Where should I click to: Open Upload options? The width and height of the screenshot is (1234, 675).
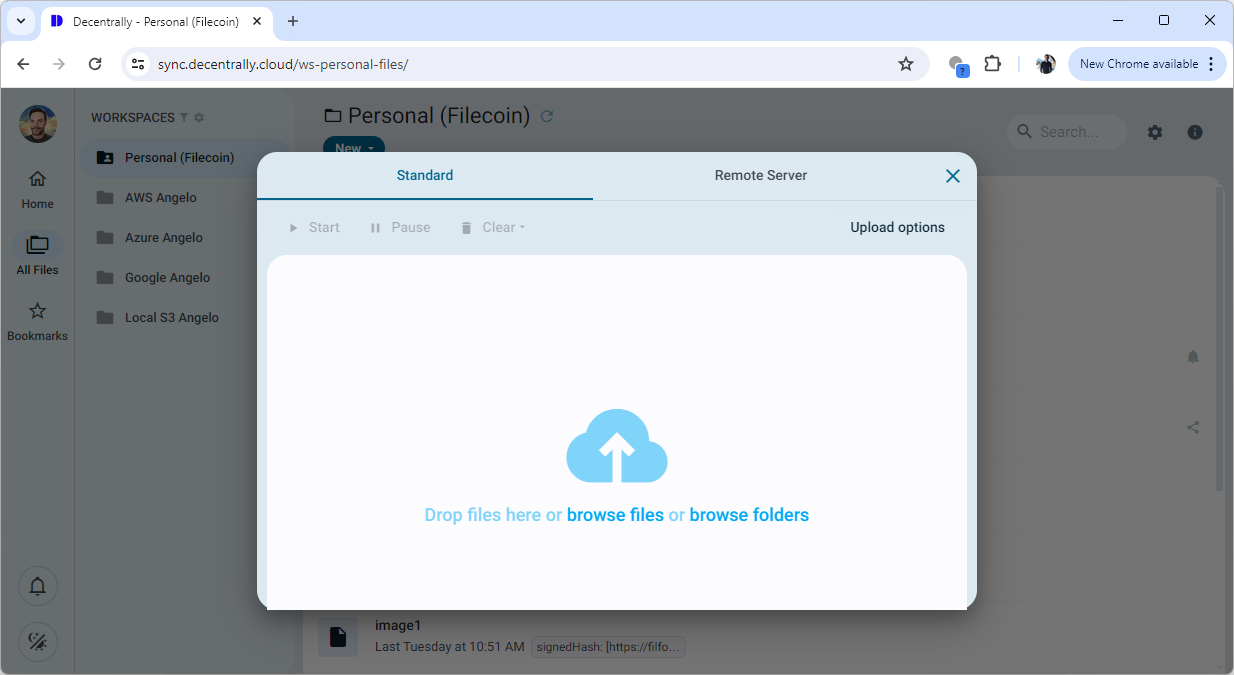coord(897,228)
